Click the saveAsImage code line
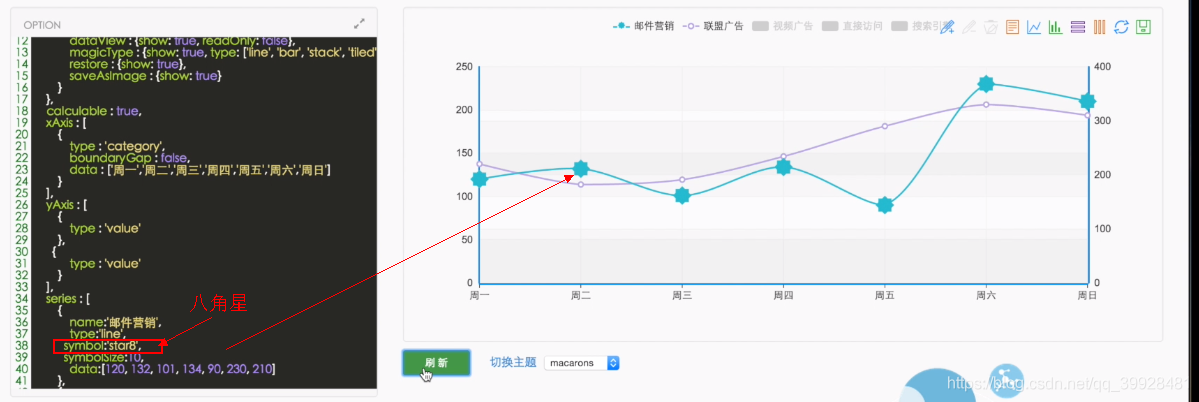 (x=145, y=76)
